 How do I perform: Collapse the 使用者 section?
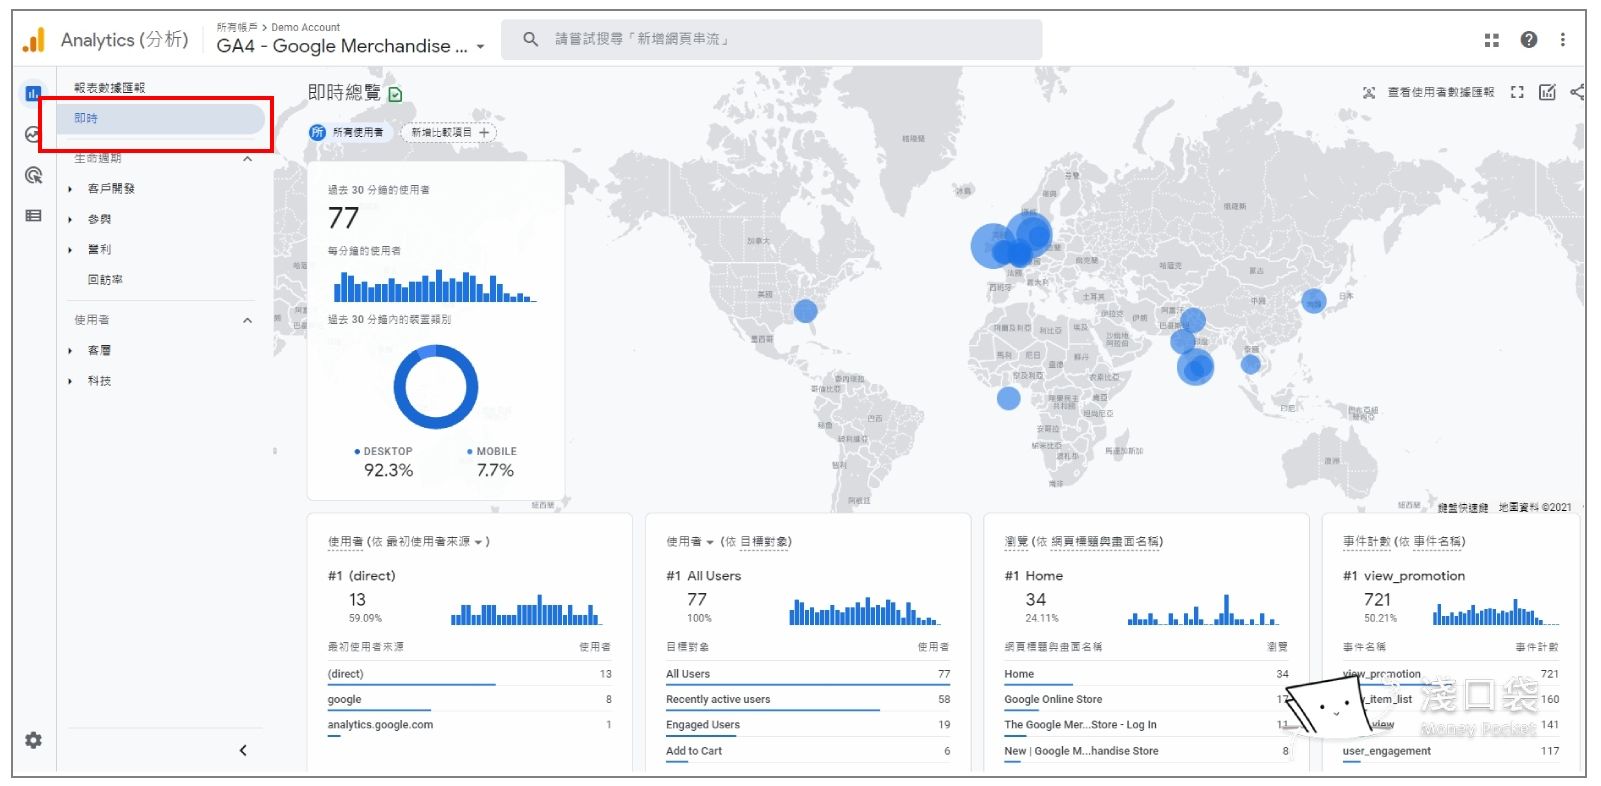click(x=247, y=320)
